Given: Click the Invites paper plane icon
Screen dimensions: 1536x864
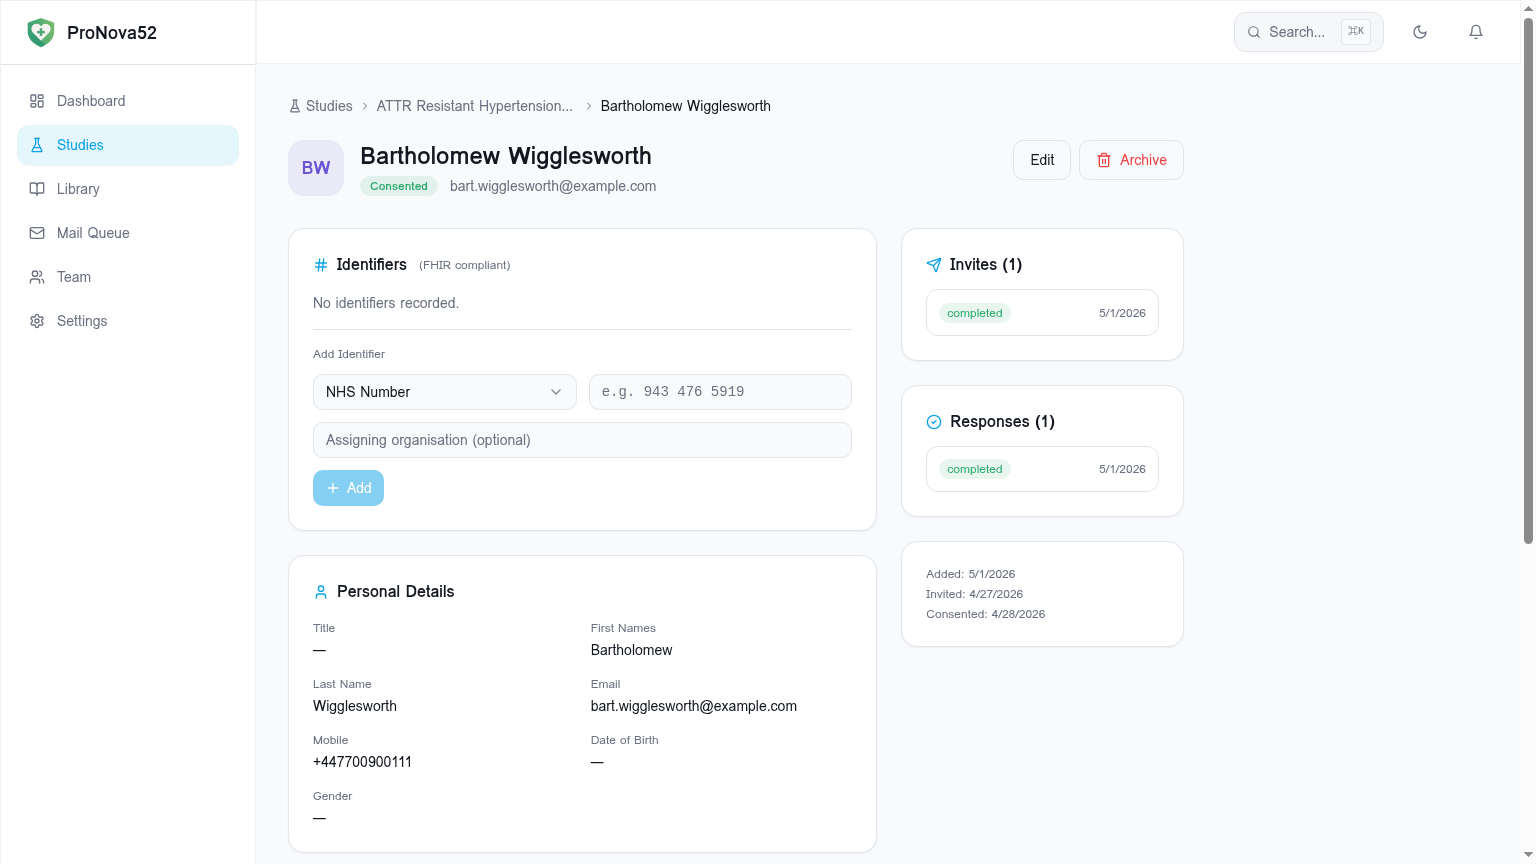Looking at the screenshot, I should coord(934,265).
